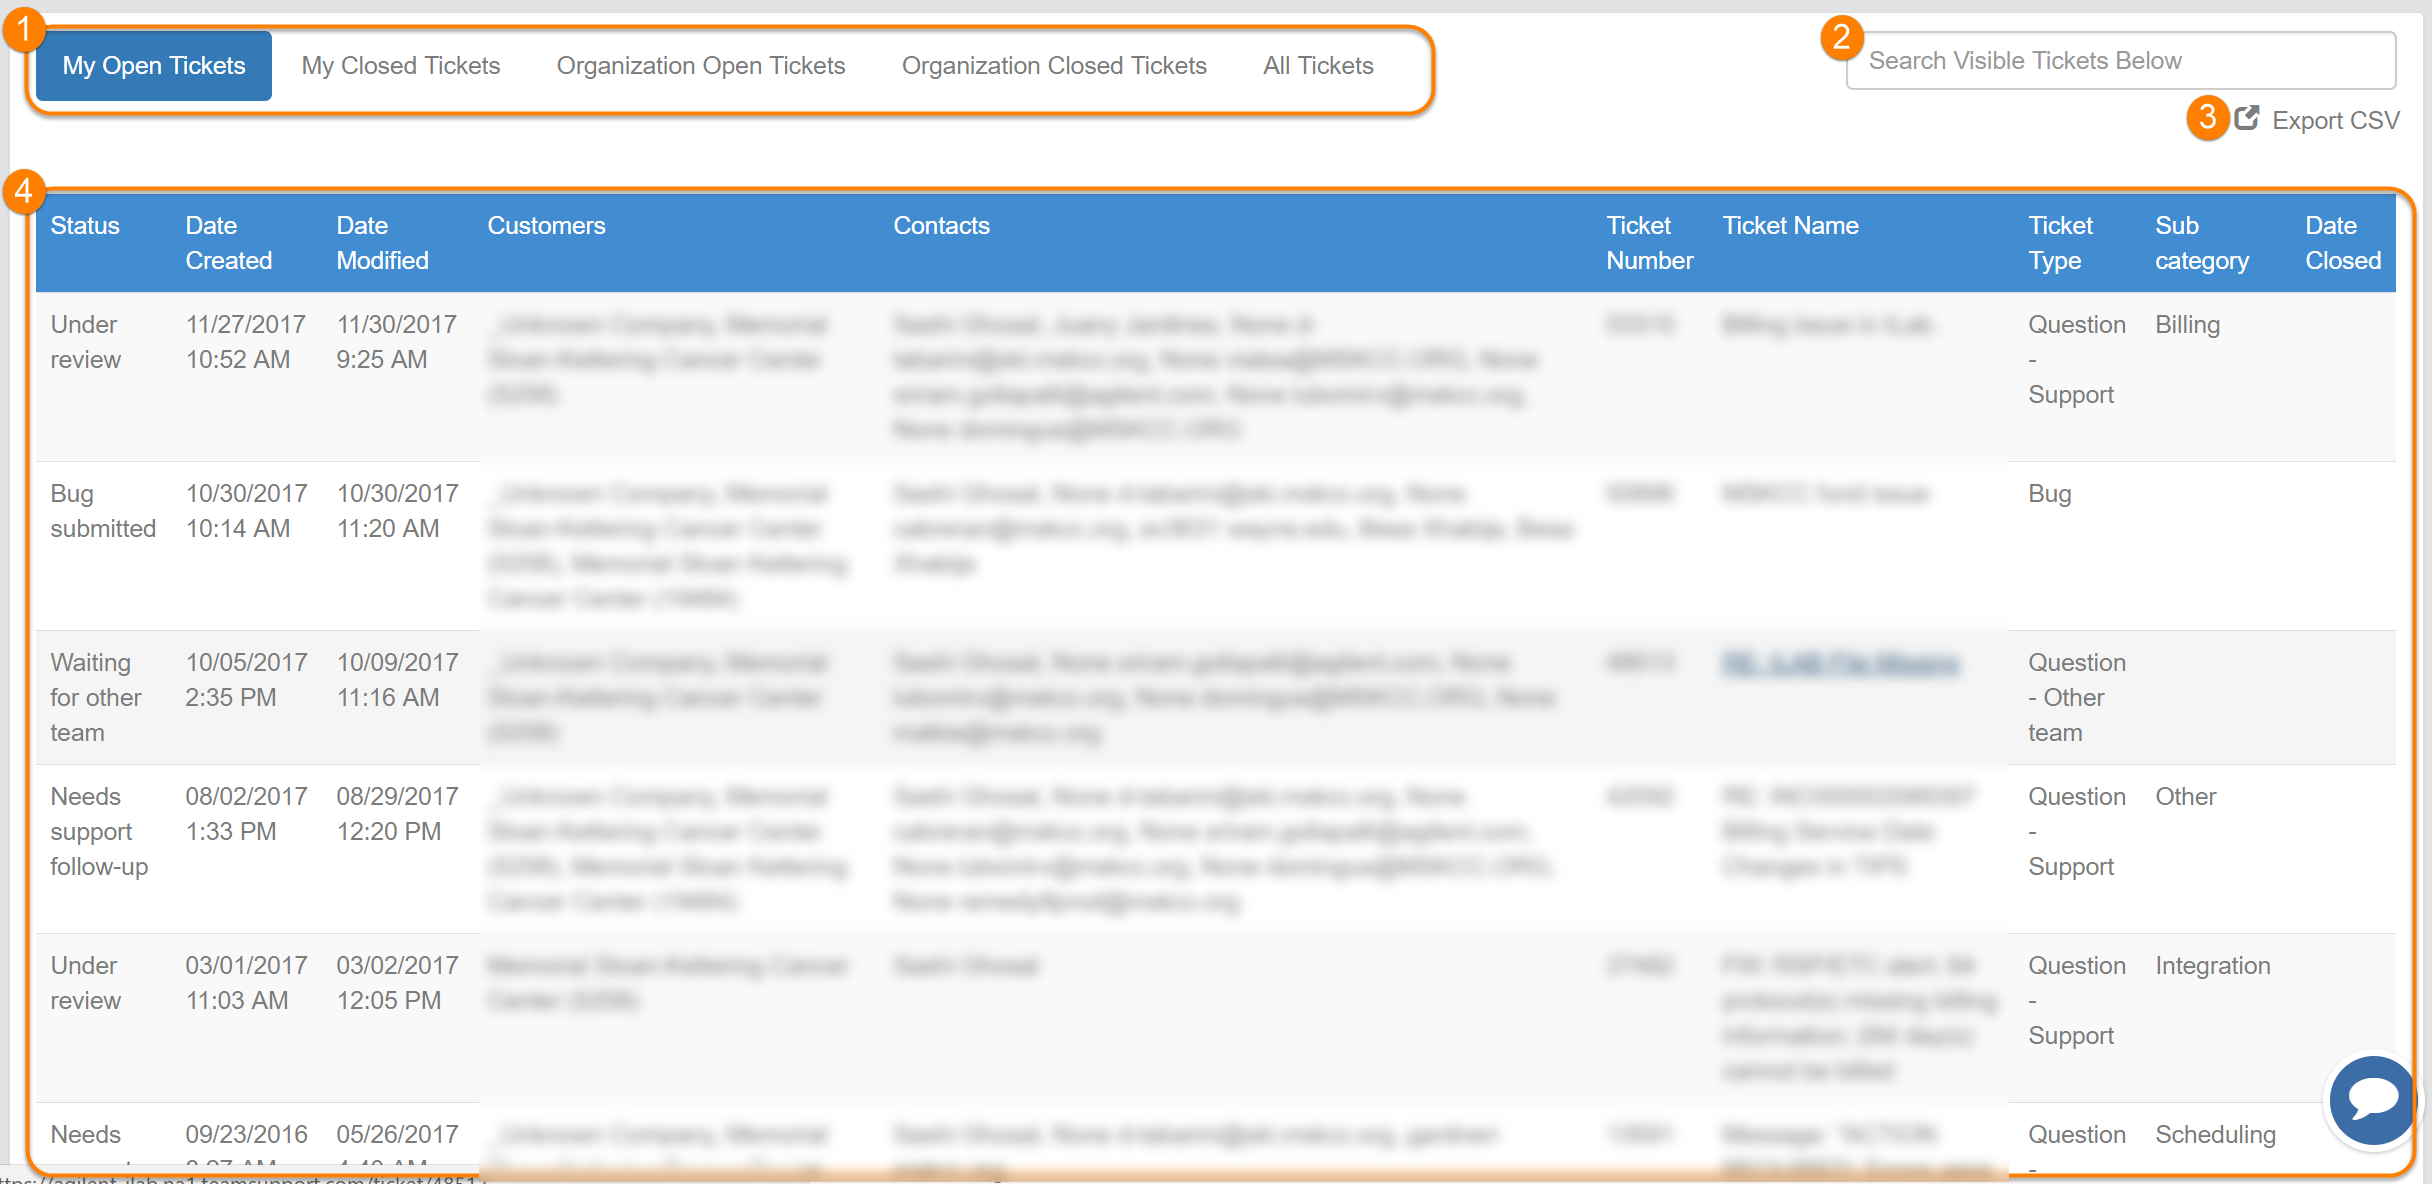
Task: Click the Export CSV icon
Action: tap(2247, 119)
